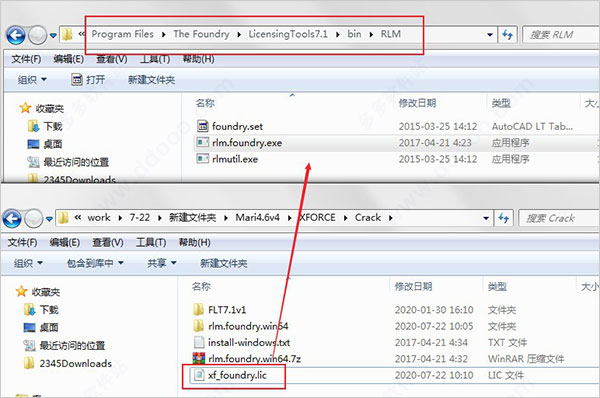Click the folder icon in RLM address bar

[67, 34]
